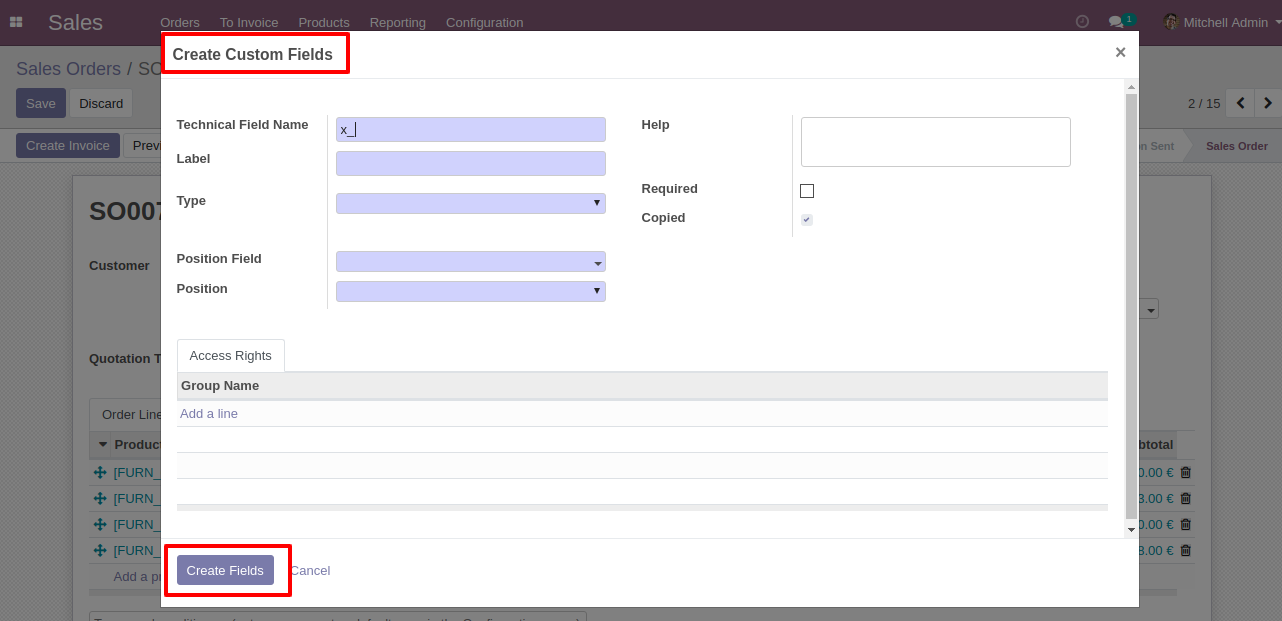
Task: Open the Products menu
Action: pos(324,22)
